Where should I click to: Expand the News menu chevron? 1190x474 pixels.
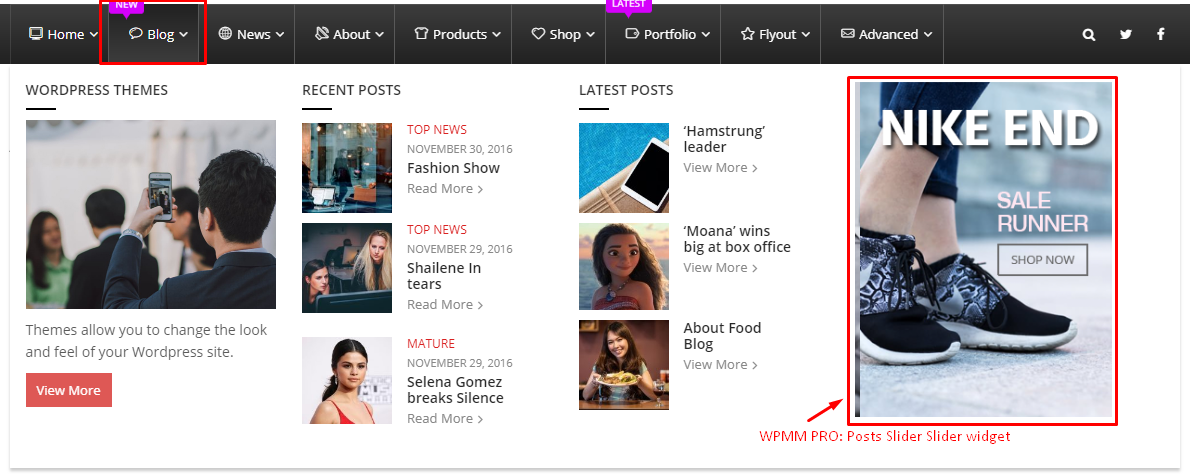(280, 35)
